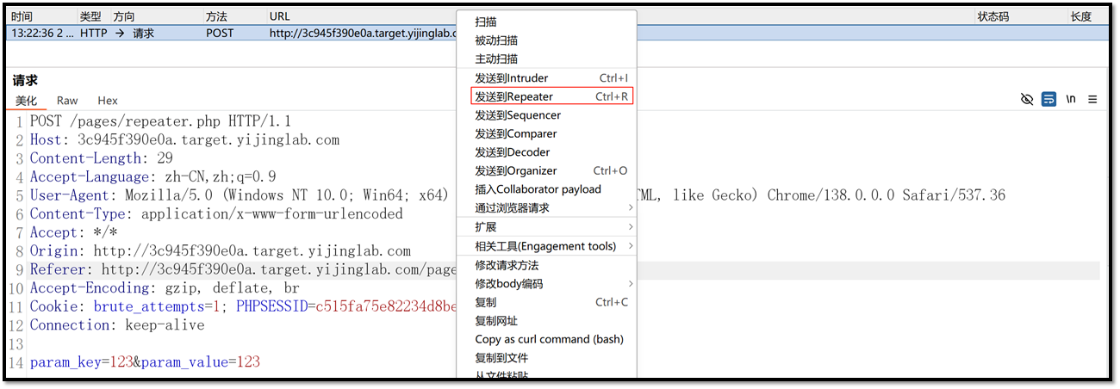Click the param_key=123&param_value=123 body line

(145, 363)
